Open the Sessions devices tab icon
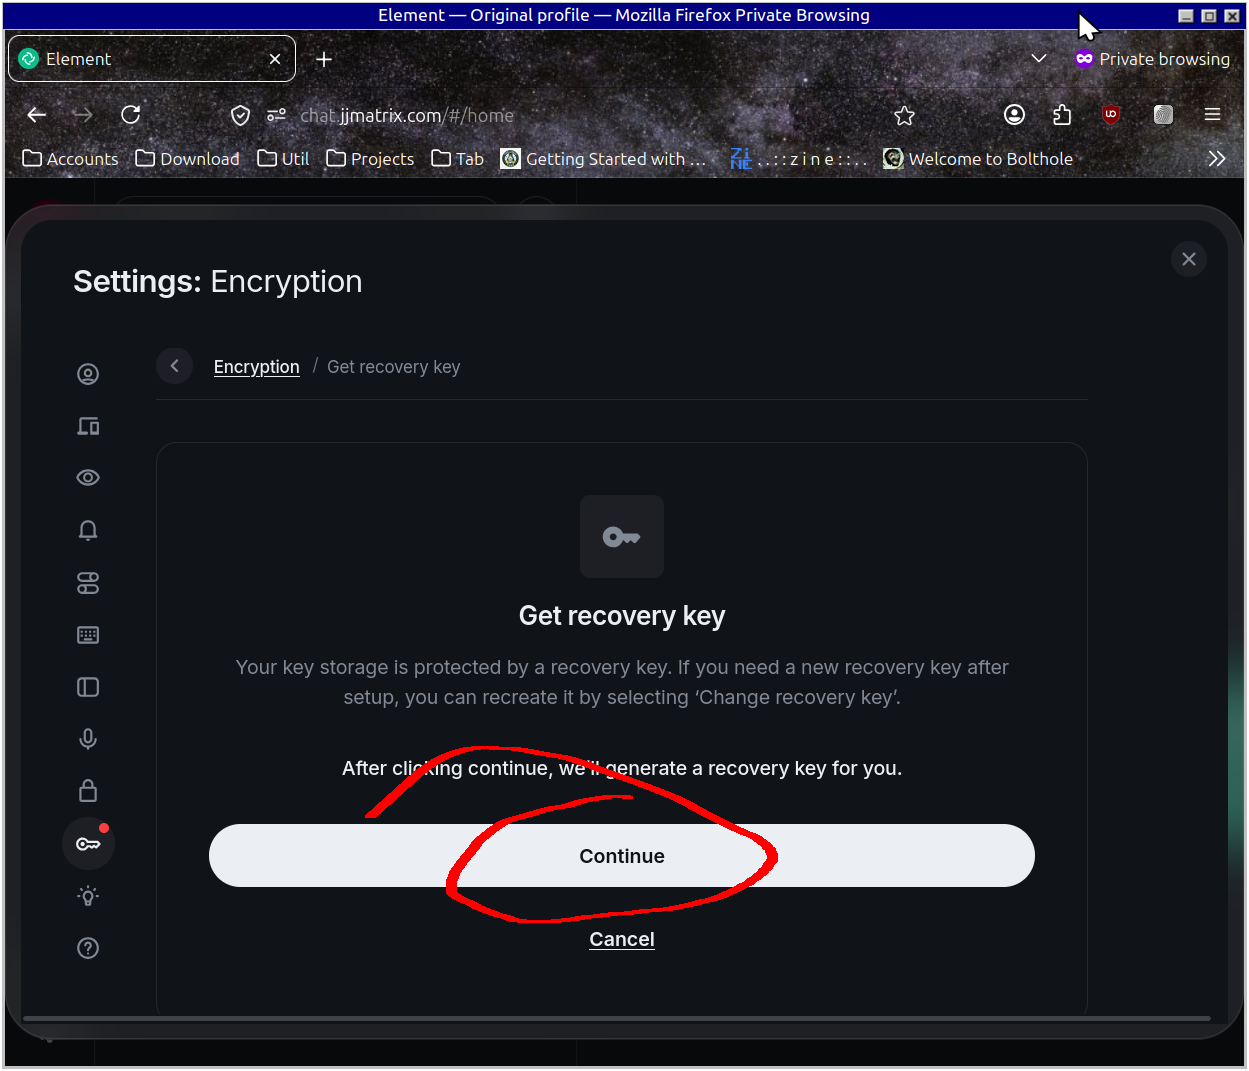Viewport: 1249px width, 1071px height. (x=88, y=426)
